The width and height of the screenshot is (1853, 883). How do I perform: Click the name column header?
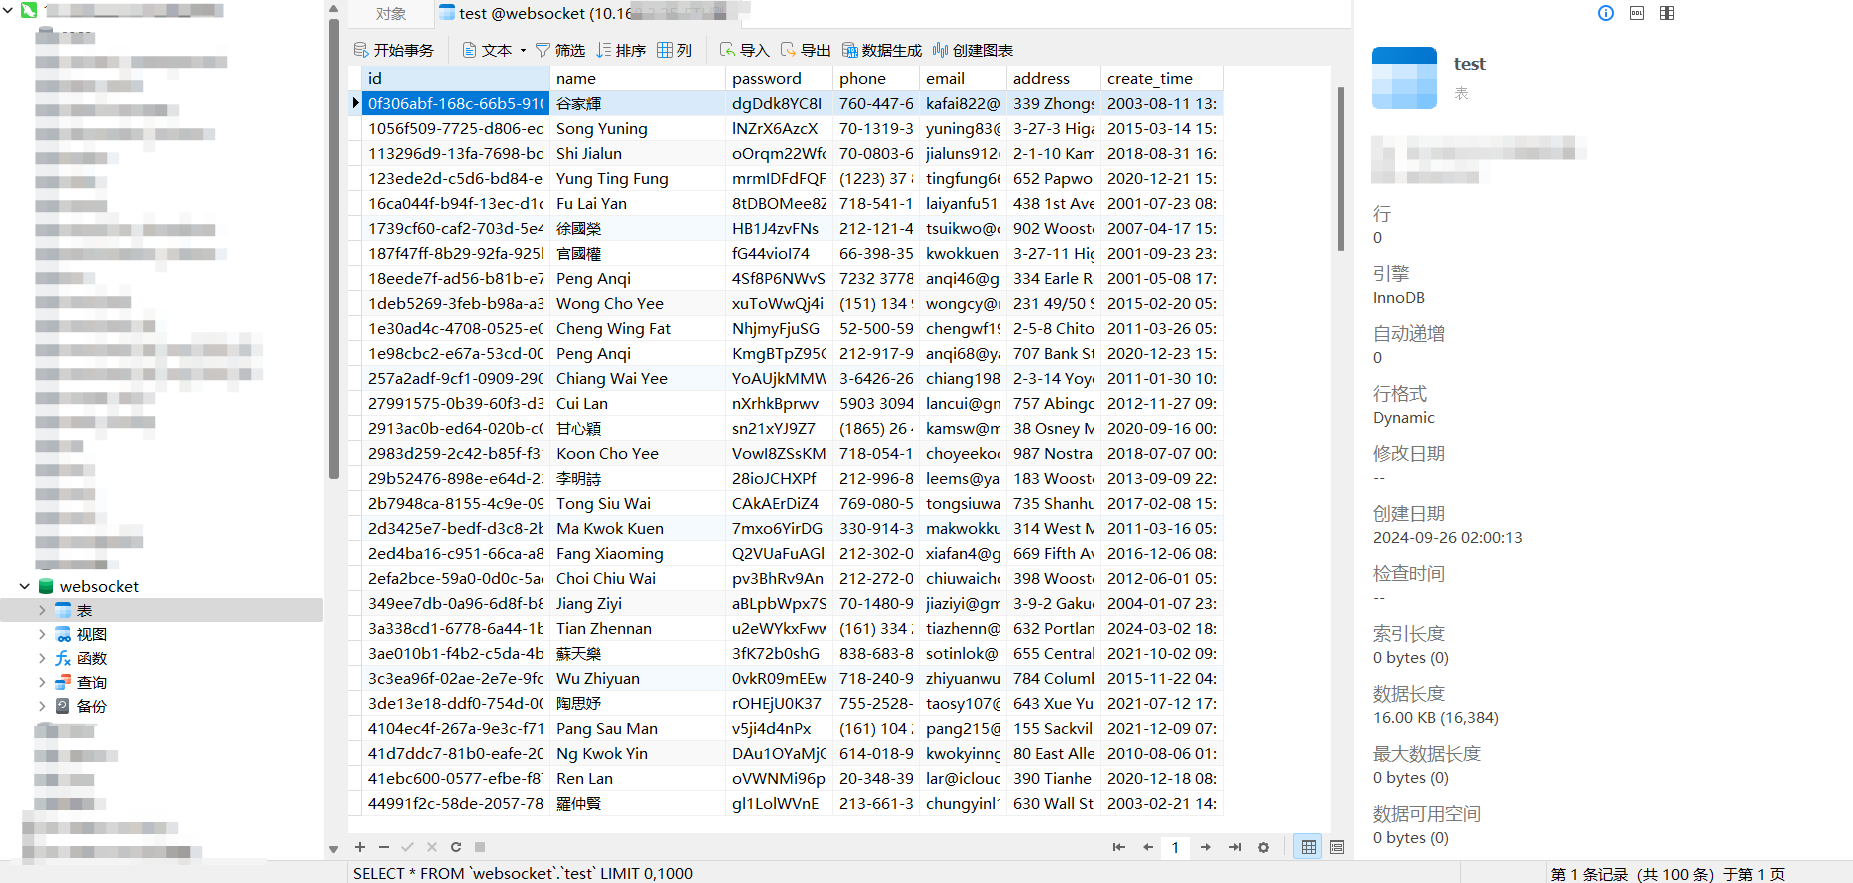point(637,78)
